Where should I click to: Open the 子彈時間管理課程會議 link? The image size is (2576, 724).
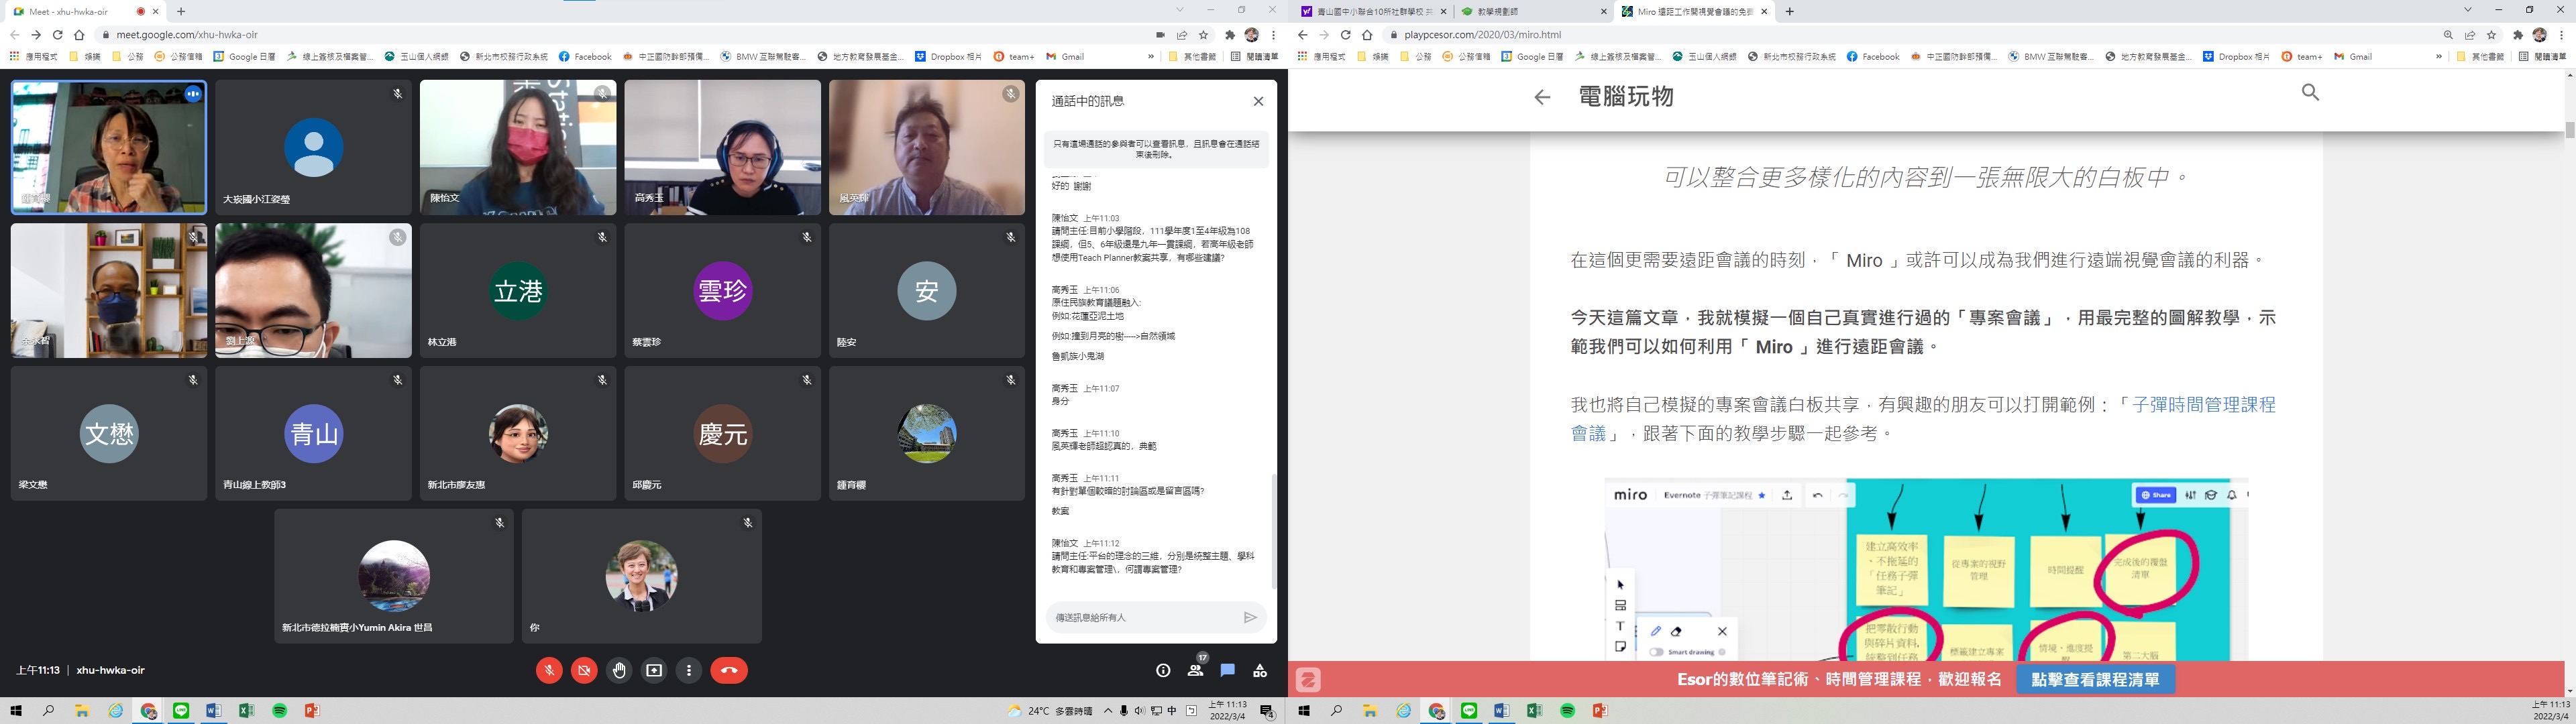pyautogui.click(x=2203, y=405)
